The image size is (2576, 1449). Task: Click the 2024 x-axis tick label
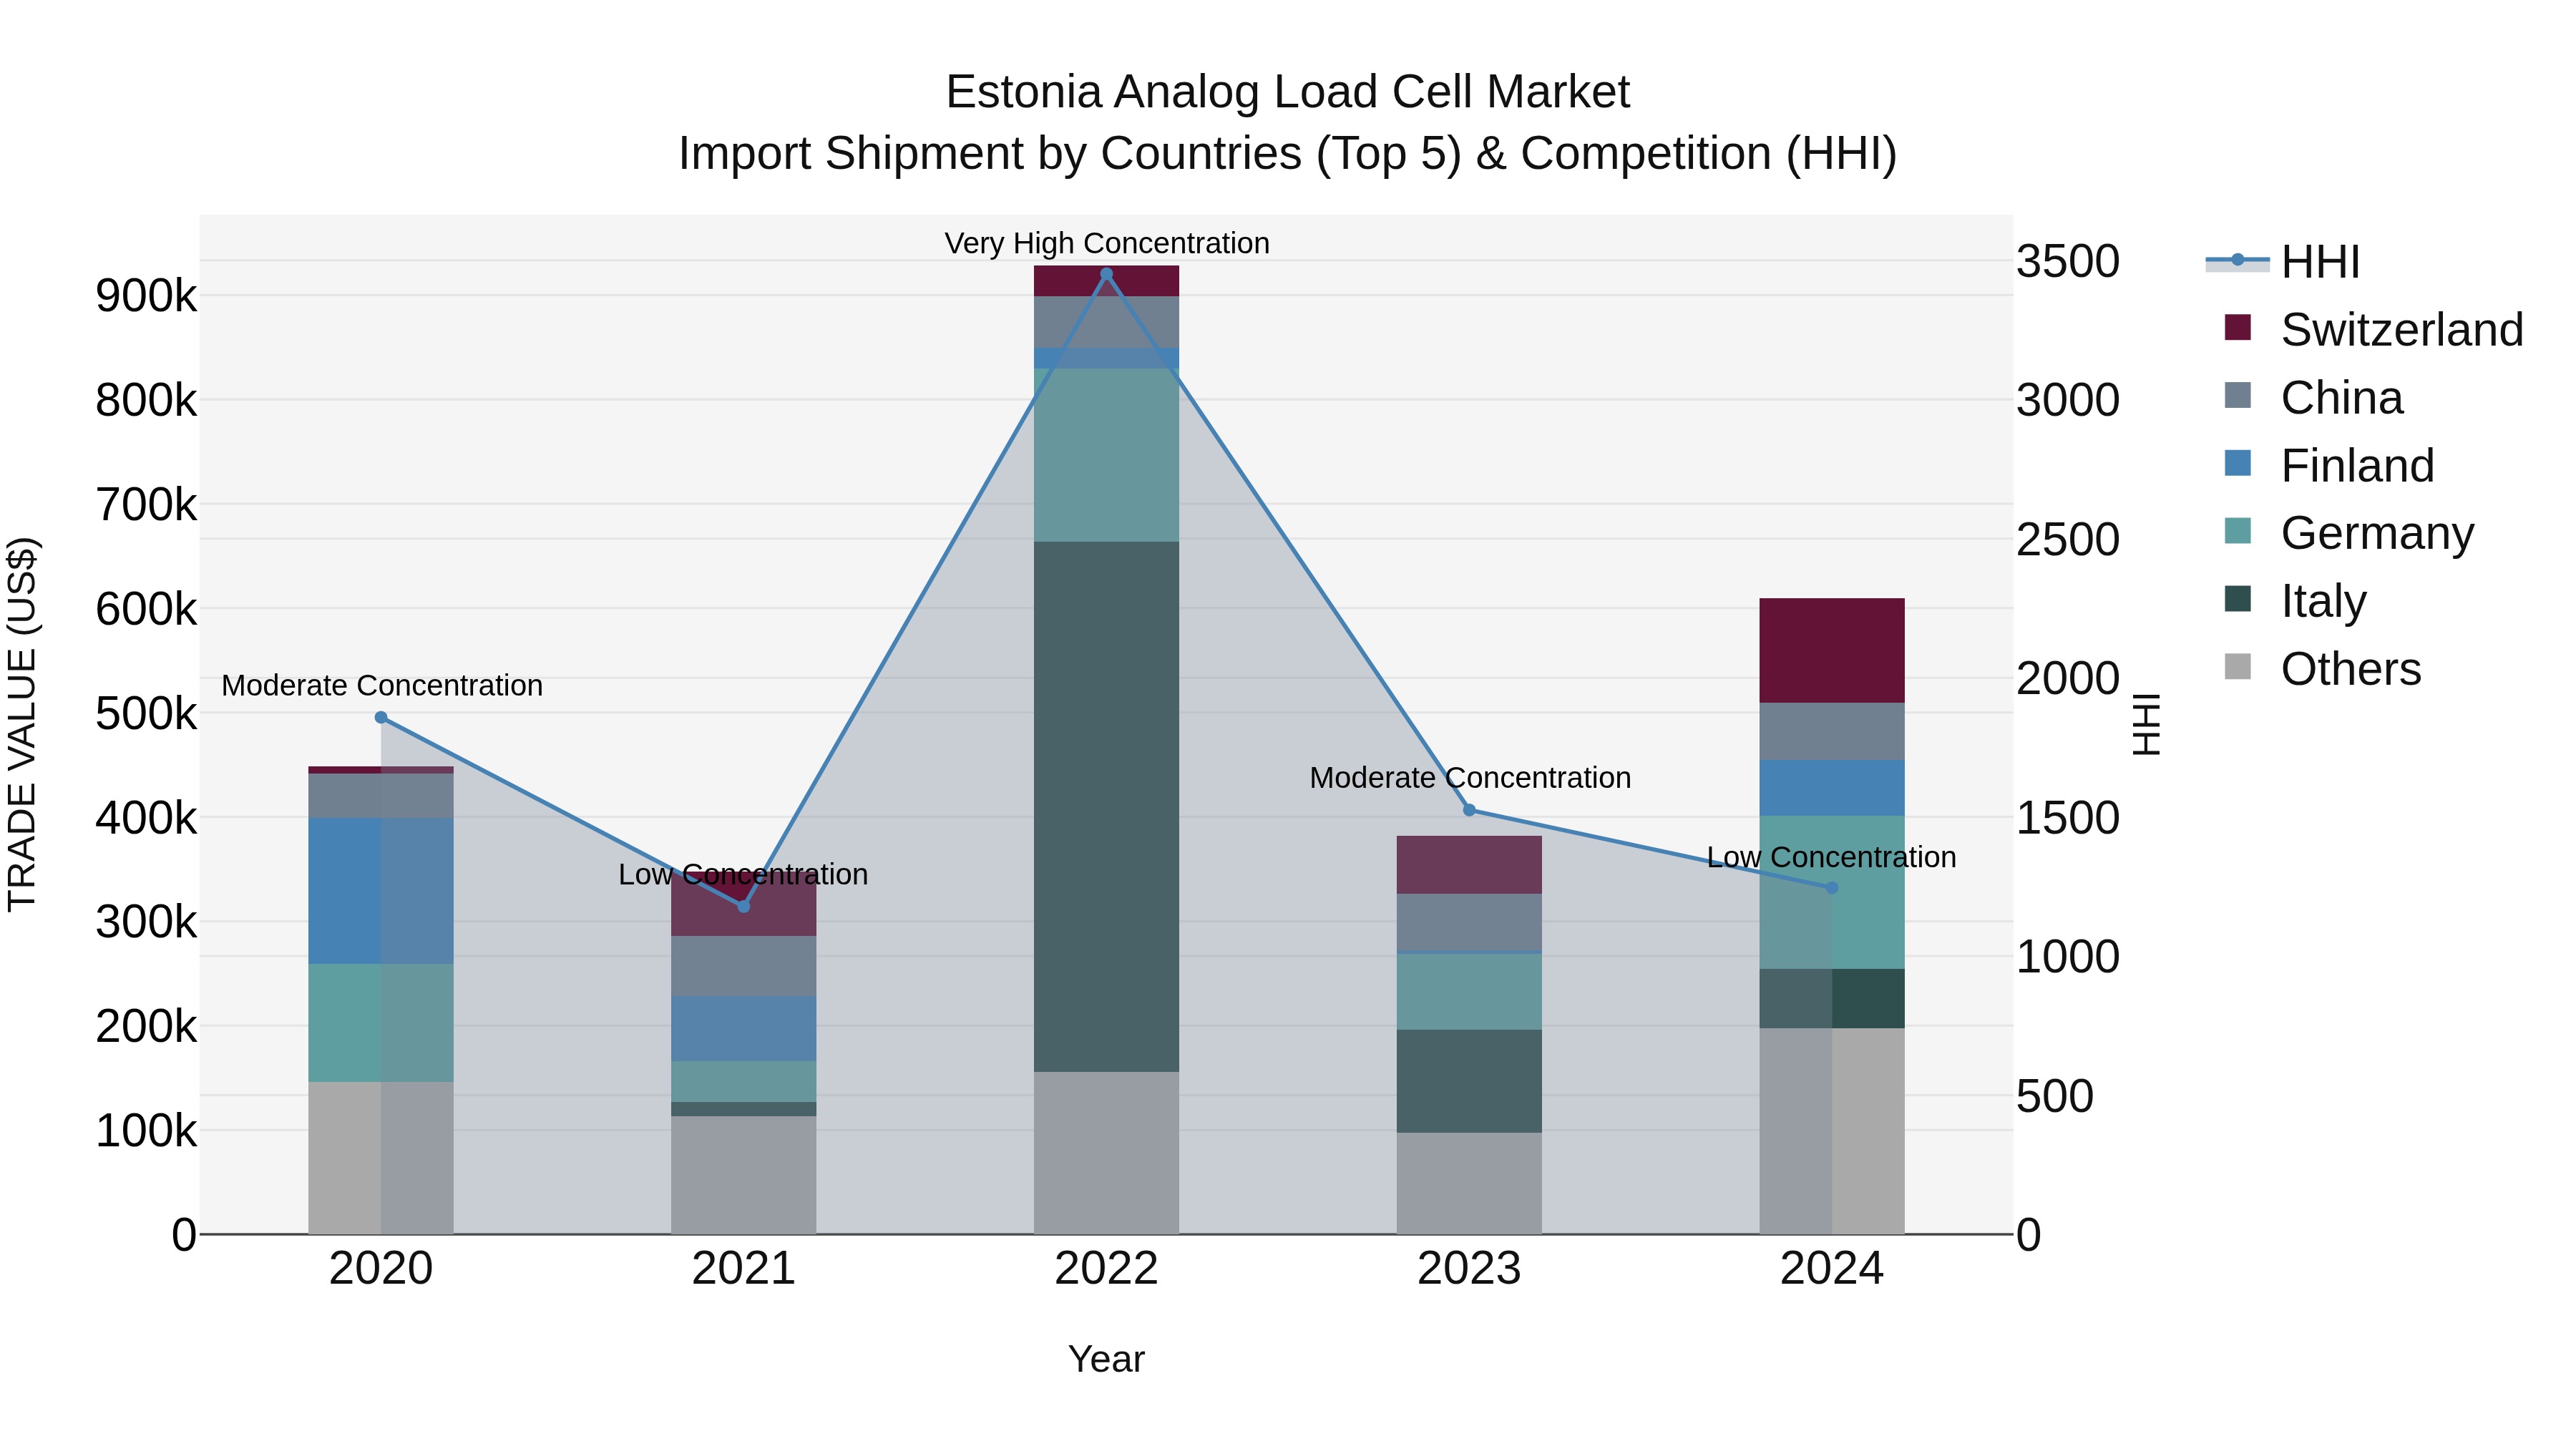point(1832,1269)
